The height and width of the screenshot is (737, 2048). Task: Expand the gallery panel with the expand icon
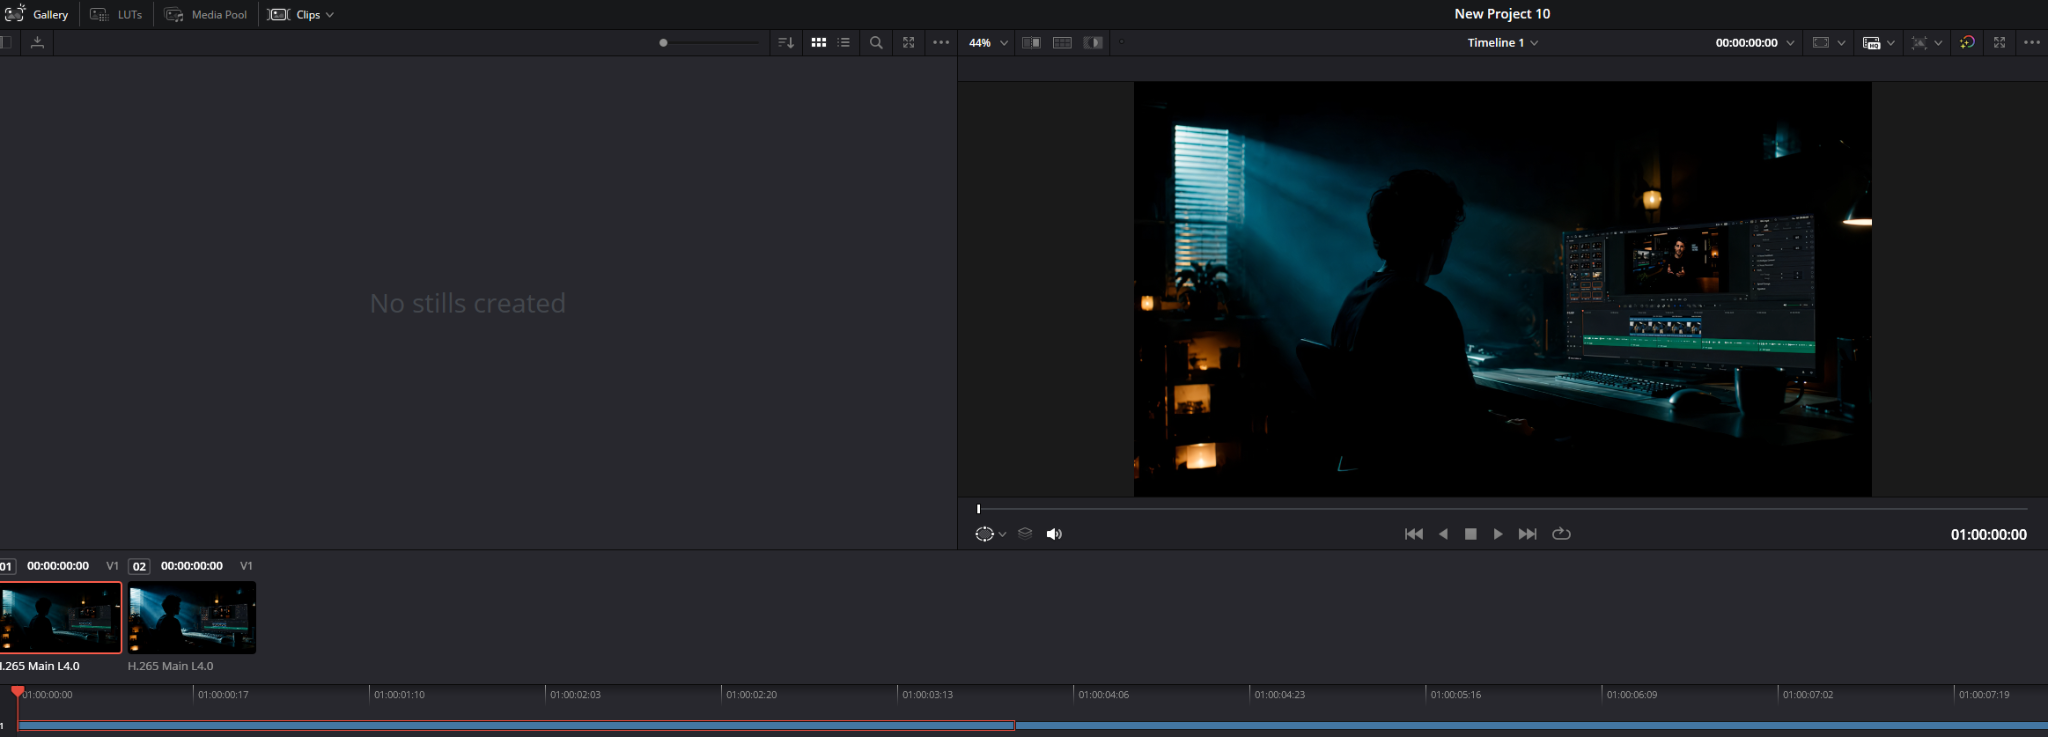tap(908, 43)
